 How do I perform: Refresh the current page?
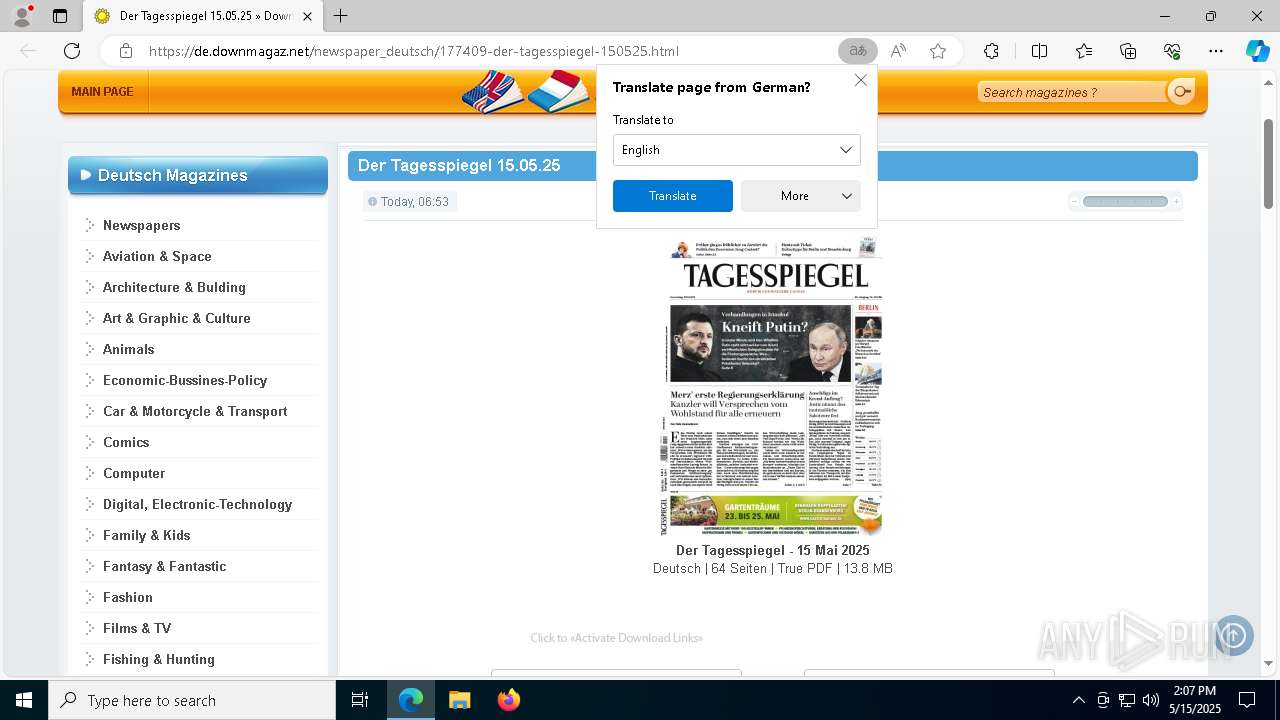[x=72, y=51]
